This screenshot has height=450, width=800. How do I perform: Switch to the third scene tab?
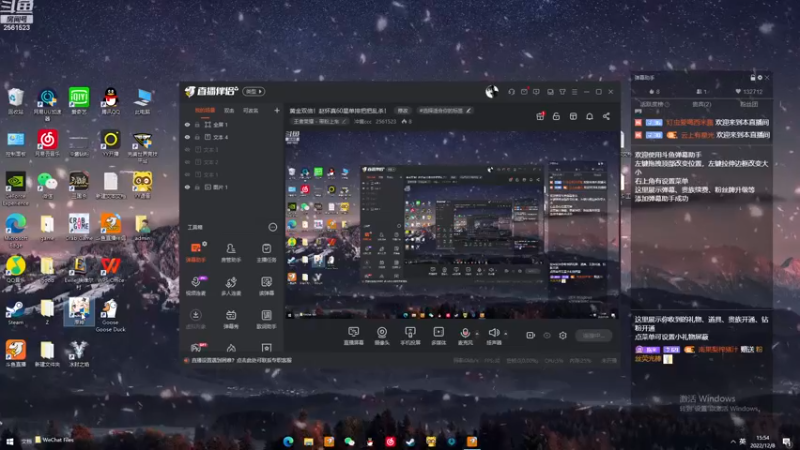click(x=250, y=110)
